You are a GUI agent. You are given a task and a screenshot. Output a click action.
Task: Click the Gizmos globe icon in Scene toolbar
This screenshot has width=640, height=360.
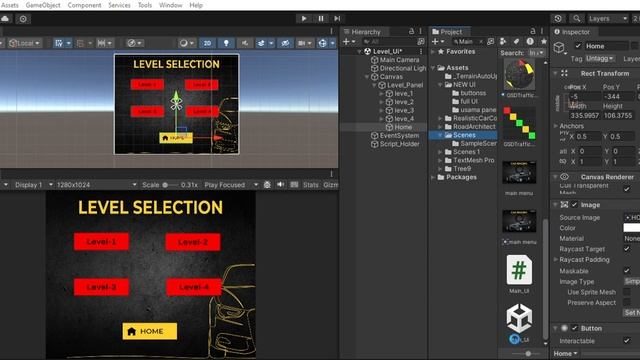tap(322, 43)
